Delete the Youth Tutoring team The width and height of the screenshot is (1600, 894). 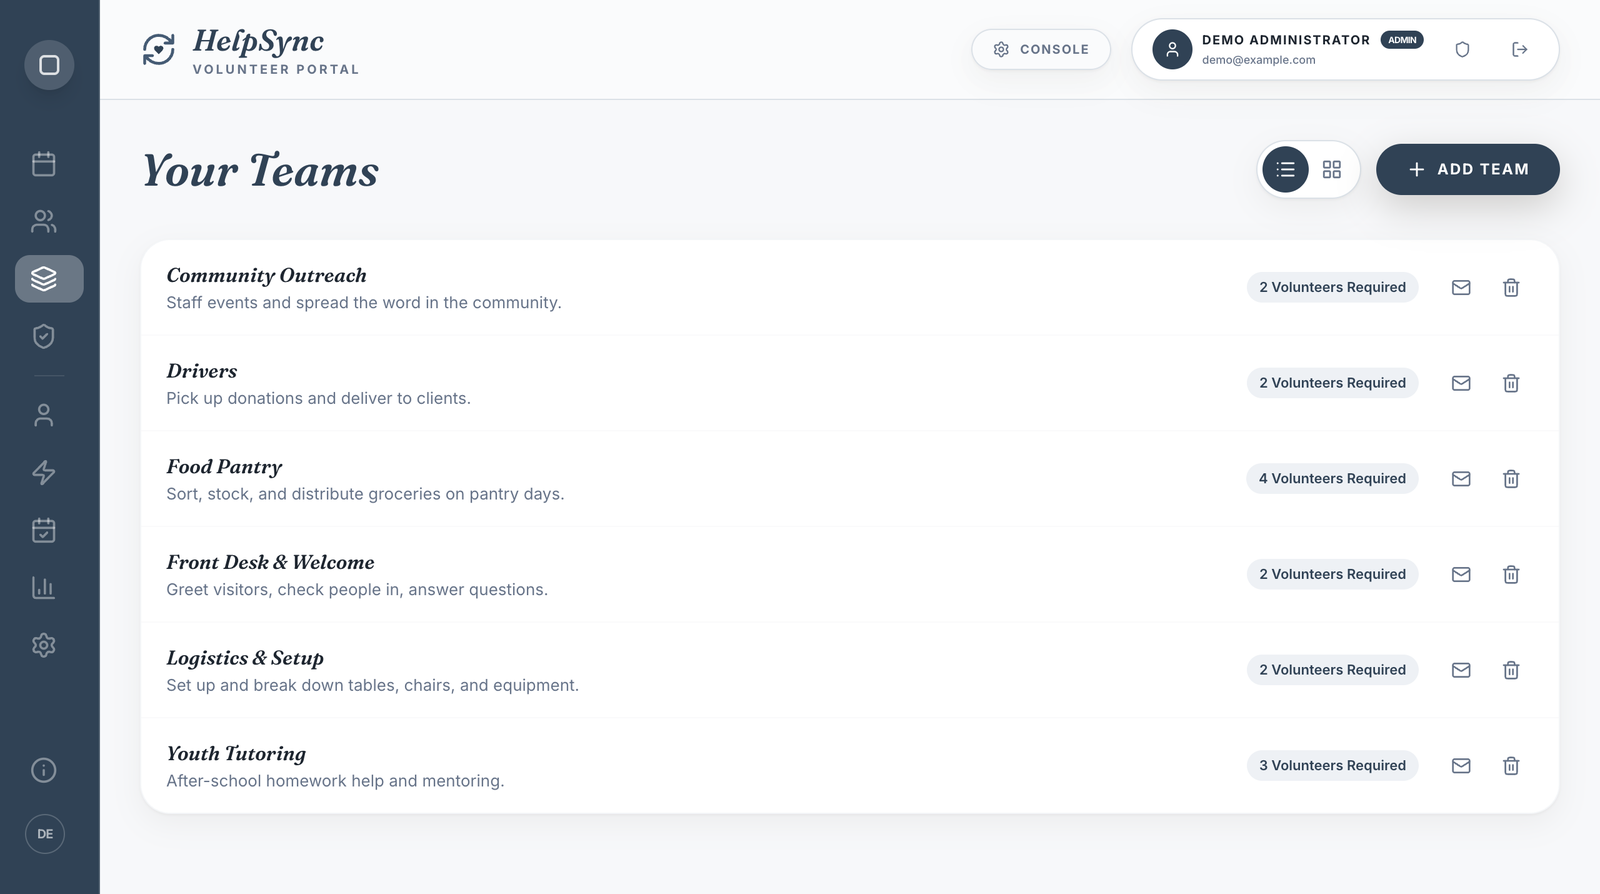point(1511,766)
